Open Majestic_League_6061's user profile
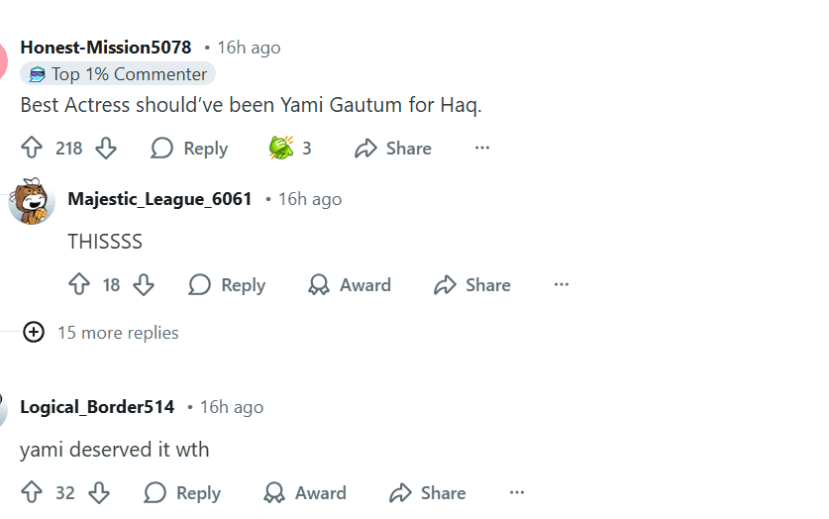829x519 pixels. pos(160,199)
